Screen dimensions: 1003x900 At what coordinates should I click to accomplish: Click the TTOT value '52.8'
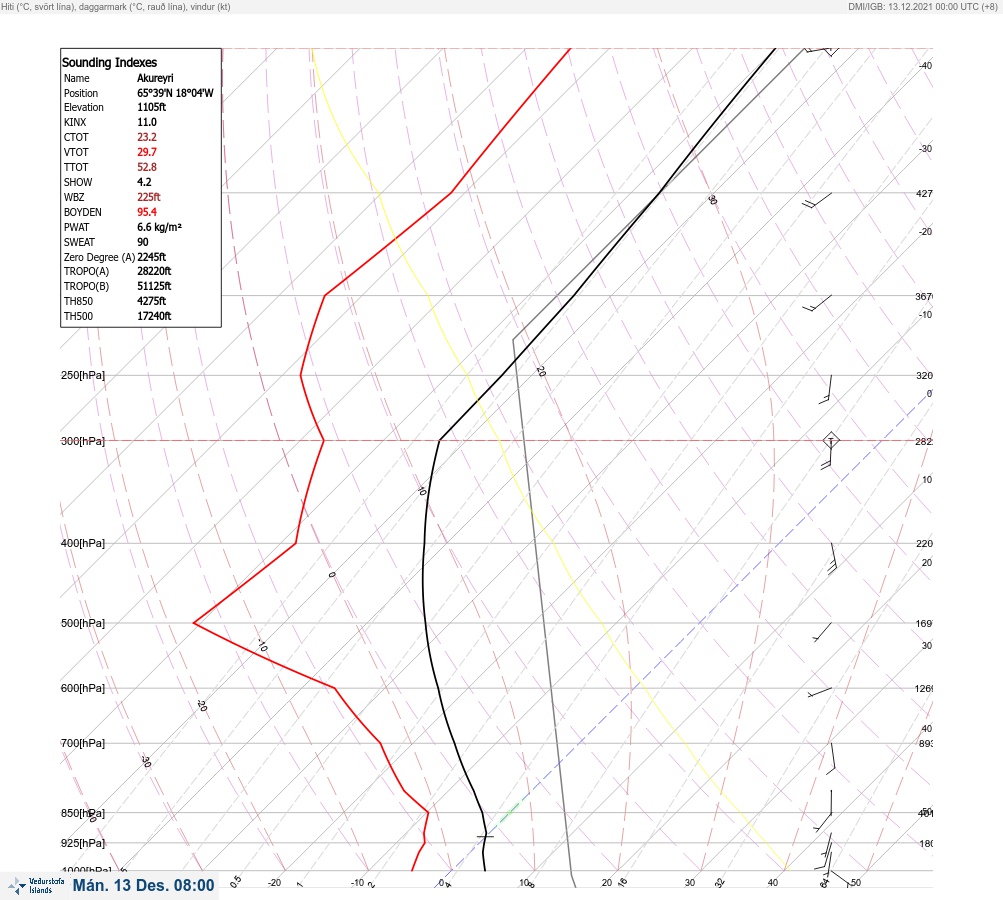147,167
